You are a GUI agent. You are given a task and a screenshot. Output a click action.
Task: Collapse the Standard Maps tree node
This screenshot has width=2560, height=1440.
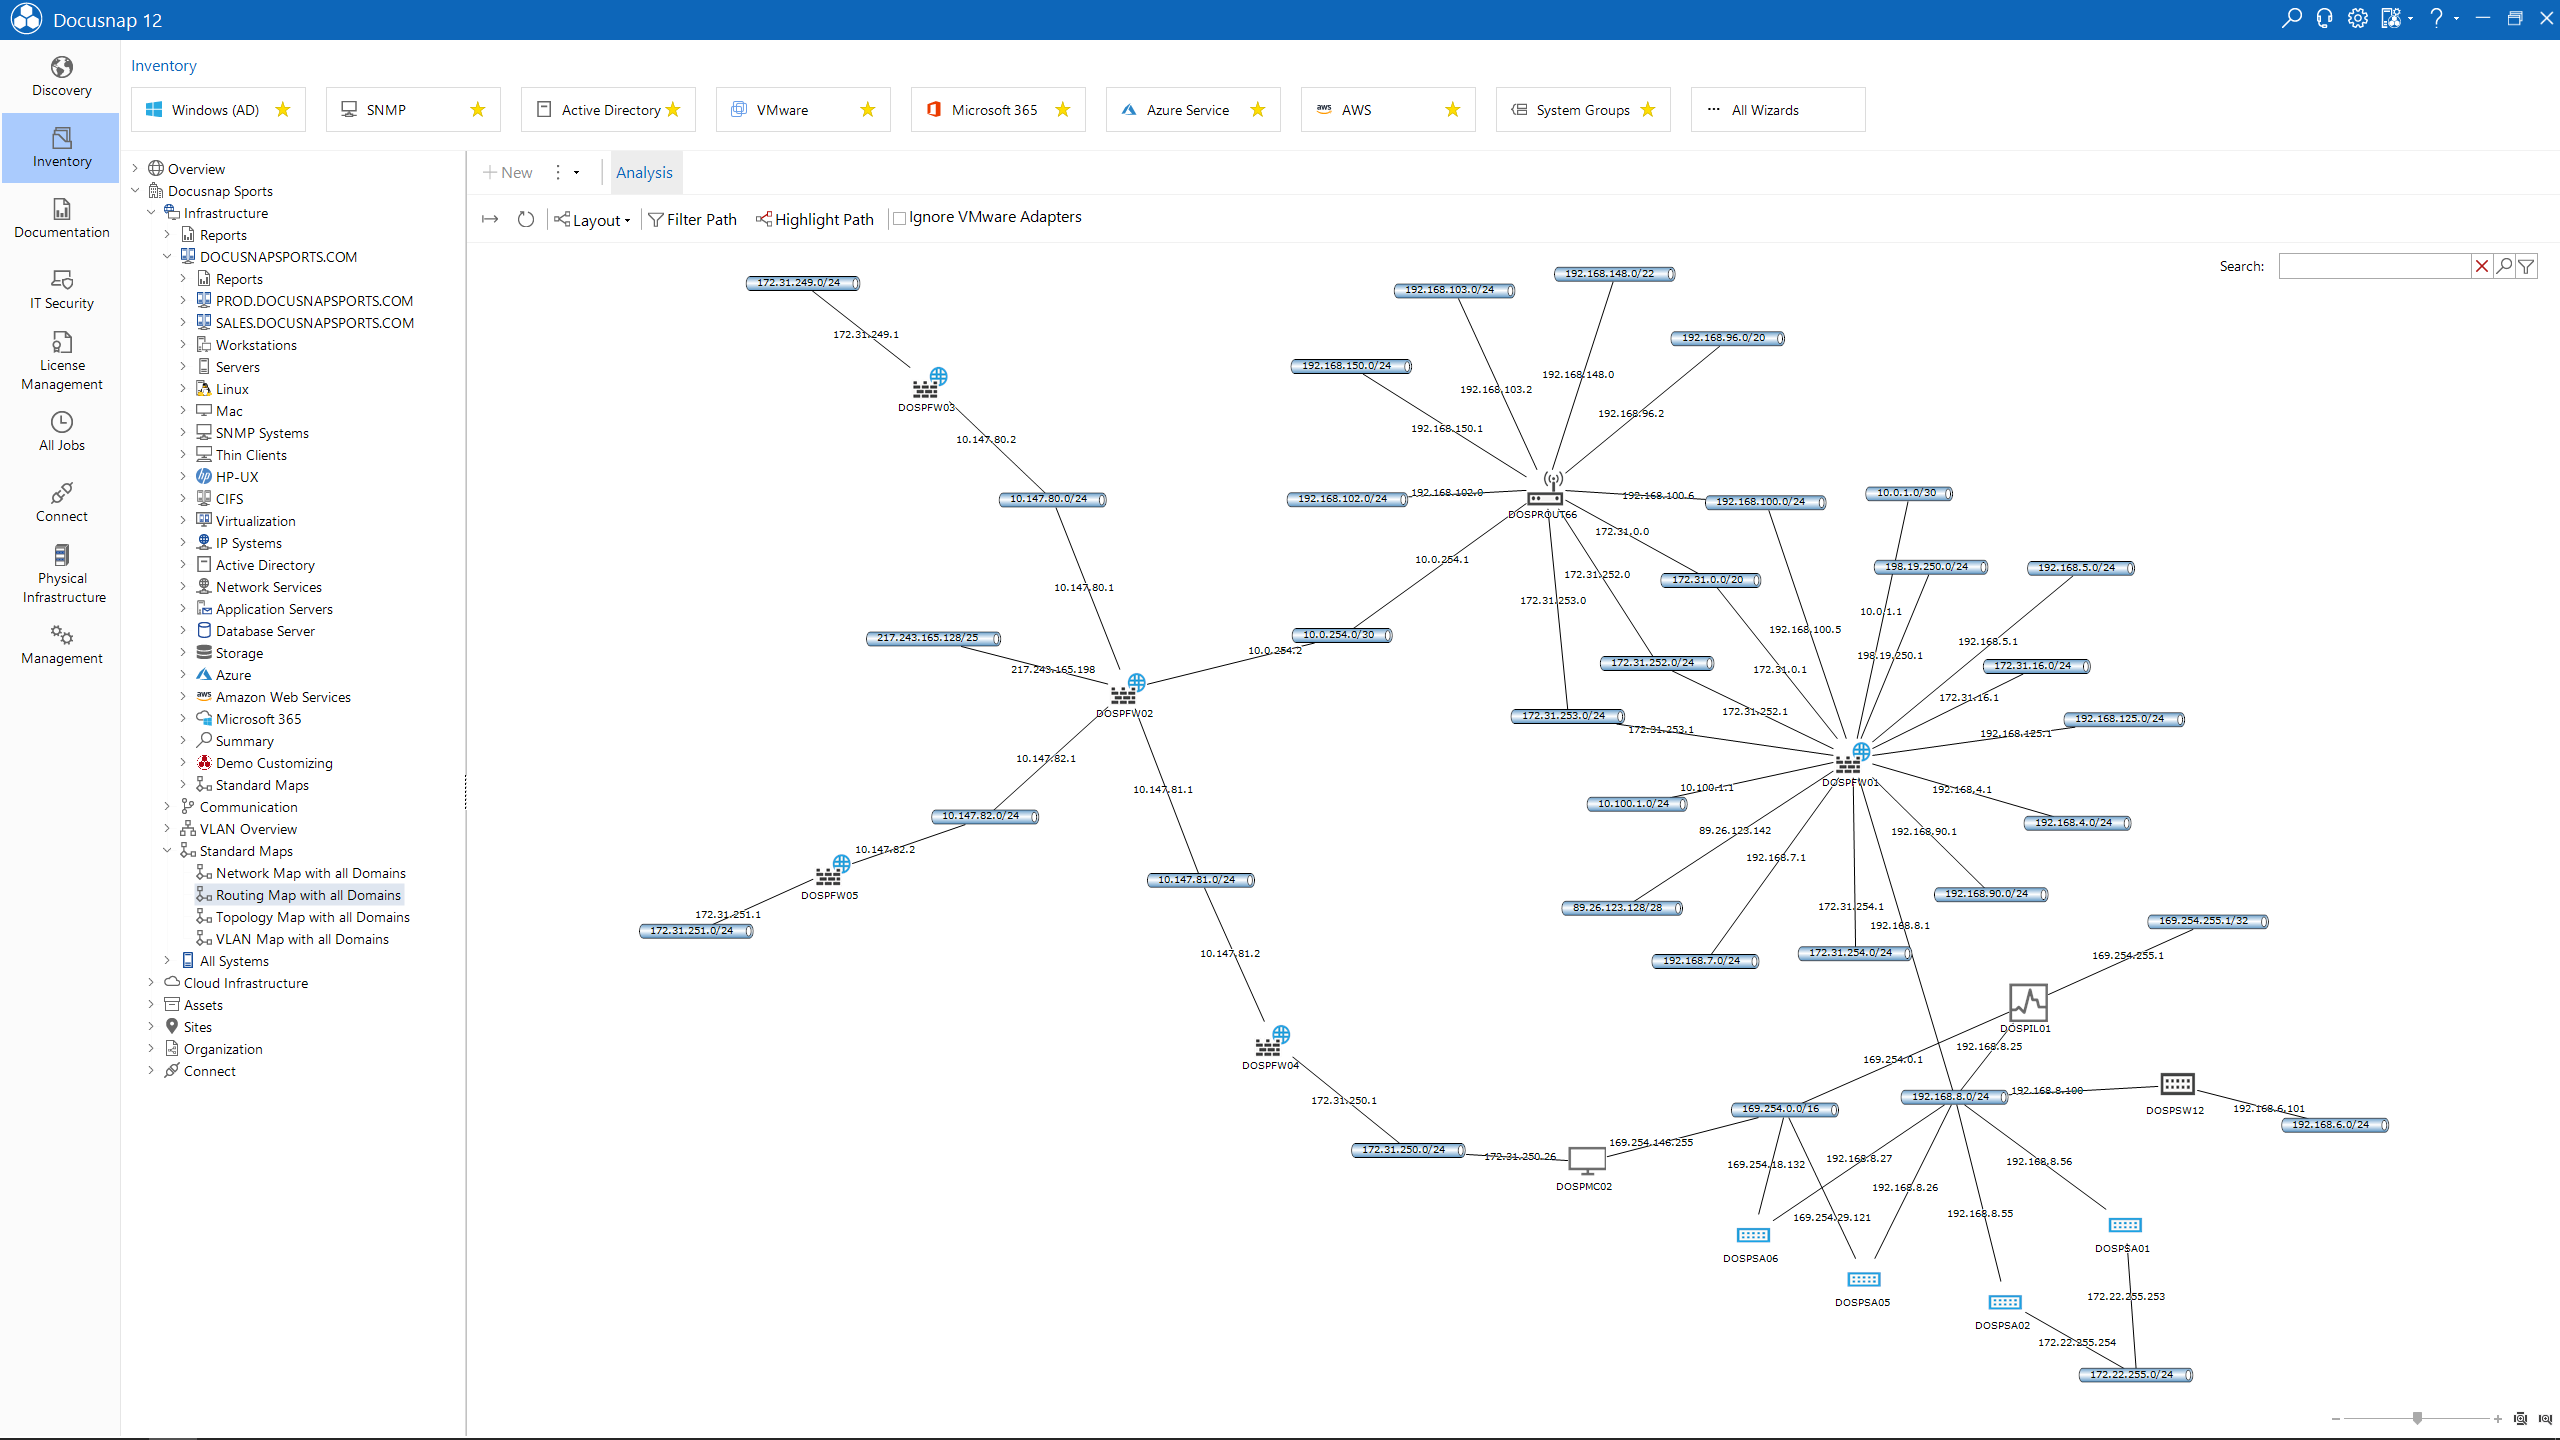point(167,851)
